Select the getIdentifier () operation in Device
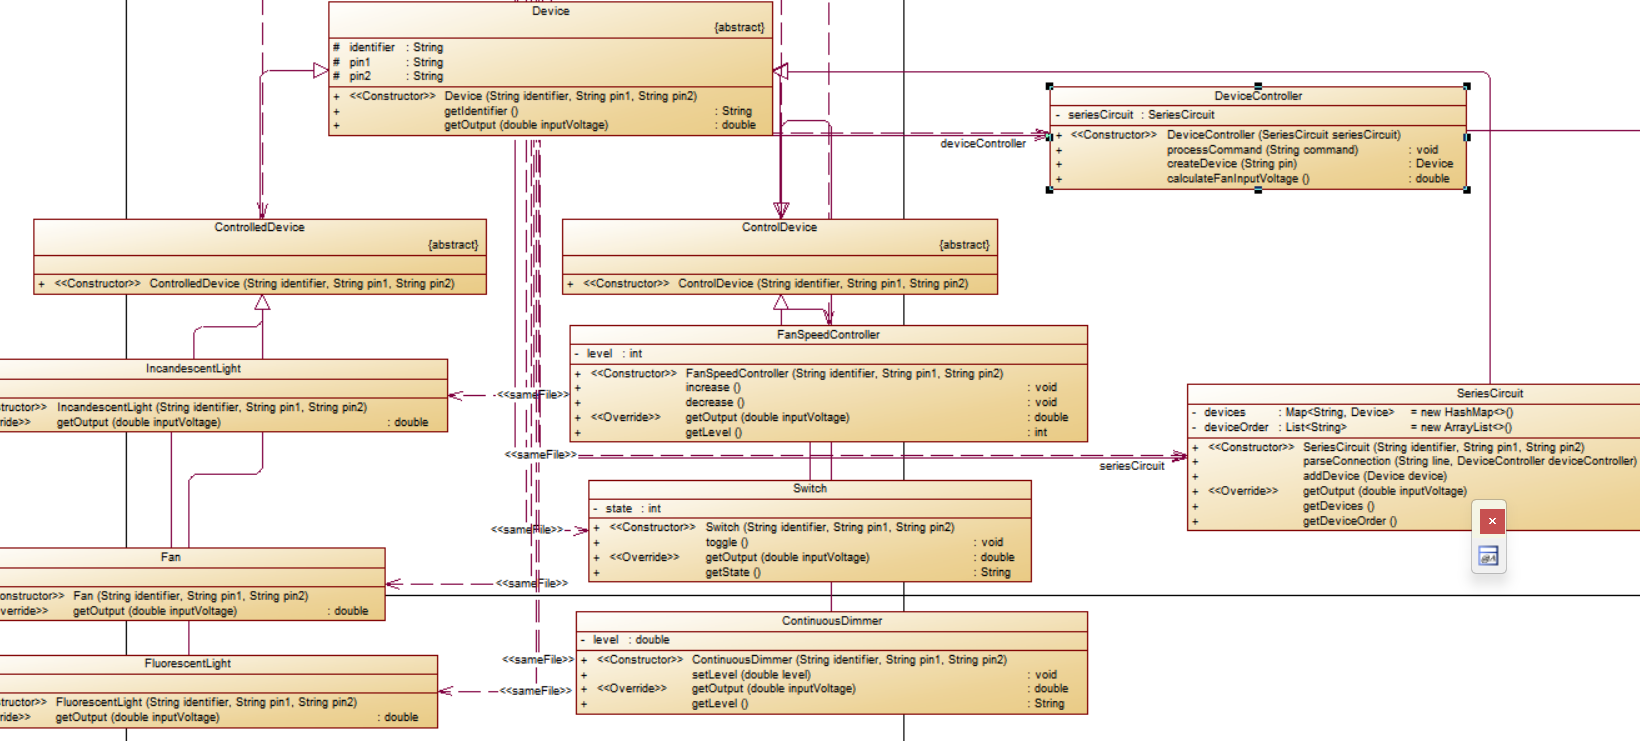 [545, 111]
